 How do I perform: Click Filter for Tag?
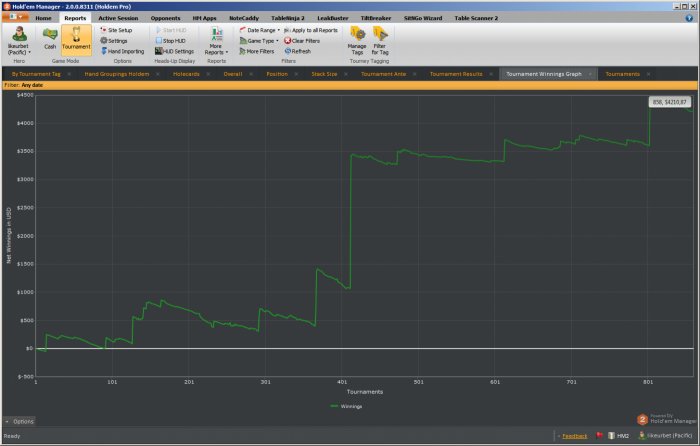380,40
